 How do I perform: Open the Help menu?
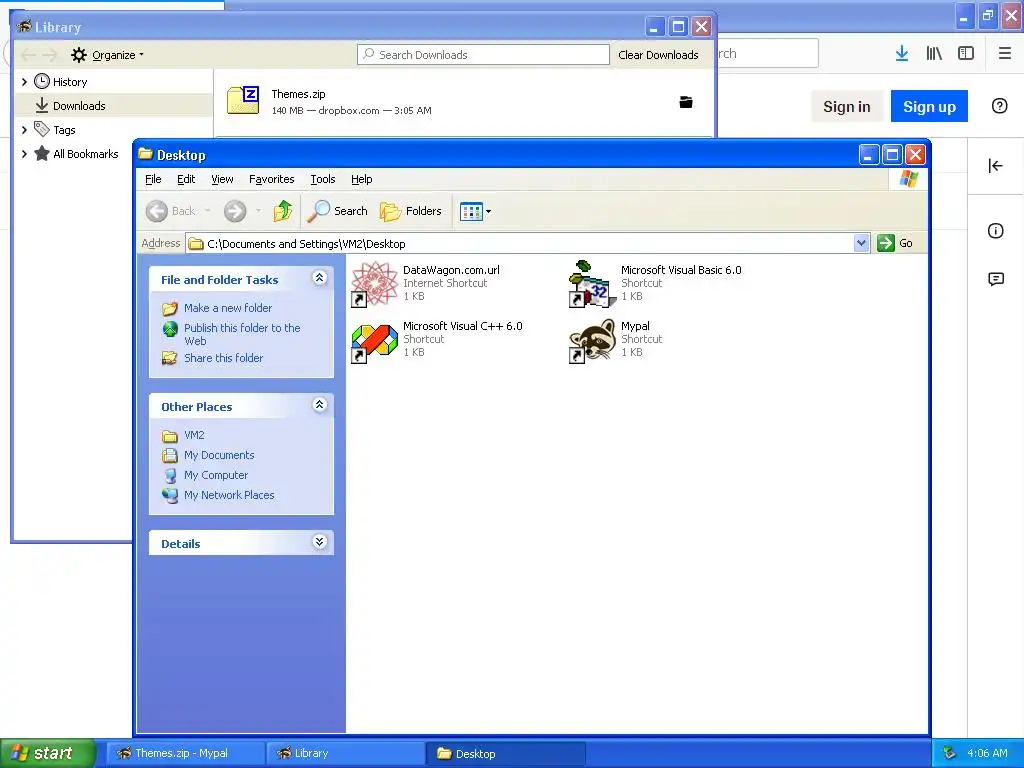pyautogui.click(x=361, y=179)
